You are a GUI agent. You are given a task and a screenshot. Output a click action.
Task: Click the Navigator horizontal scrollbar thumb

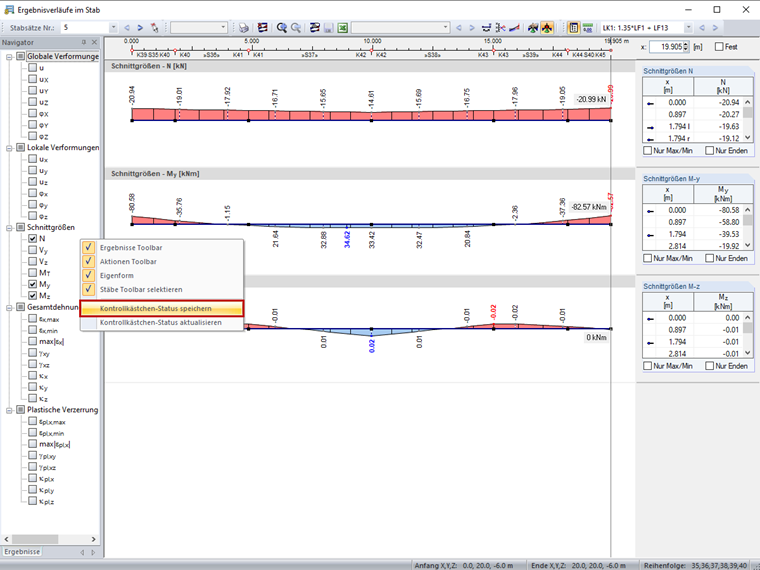[35, 539]
